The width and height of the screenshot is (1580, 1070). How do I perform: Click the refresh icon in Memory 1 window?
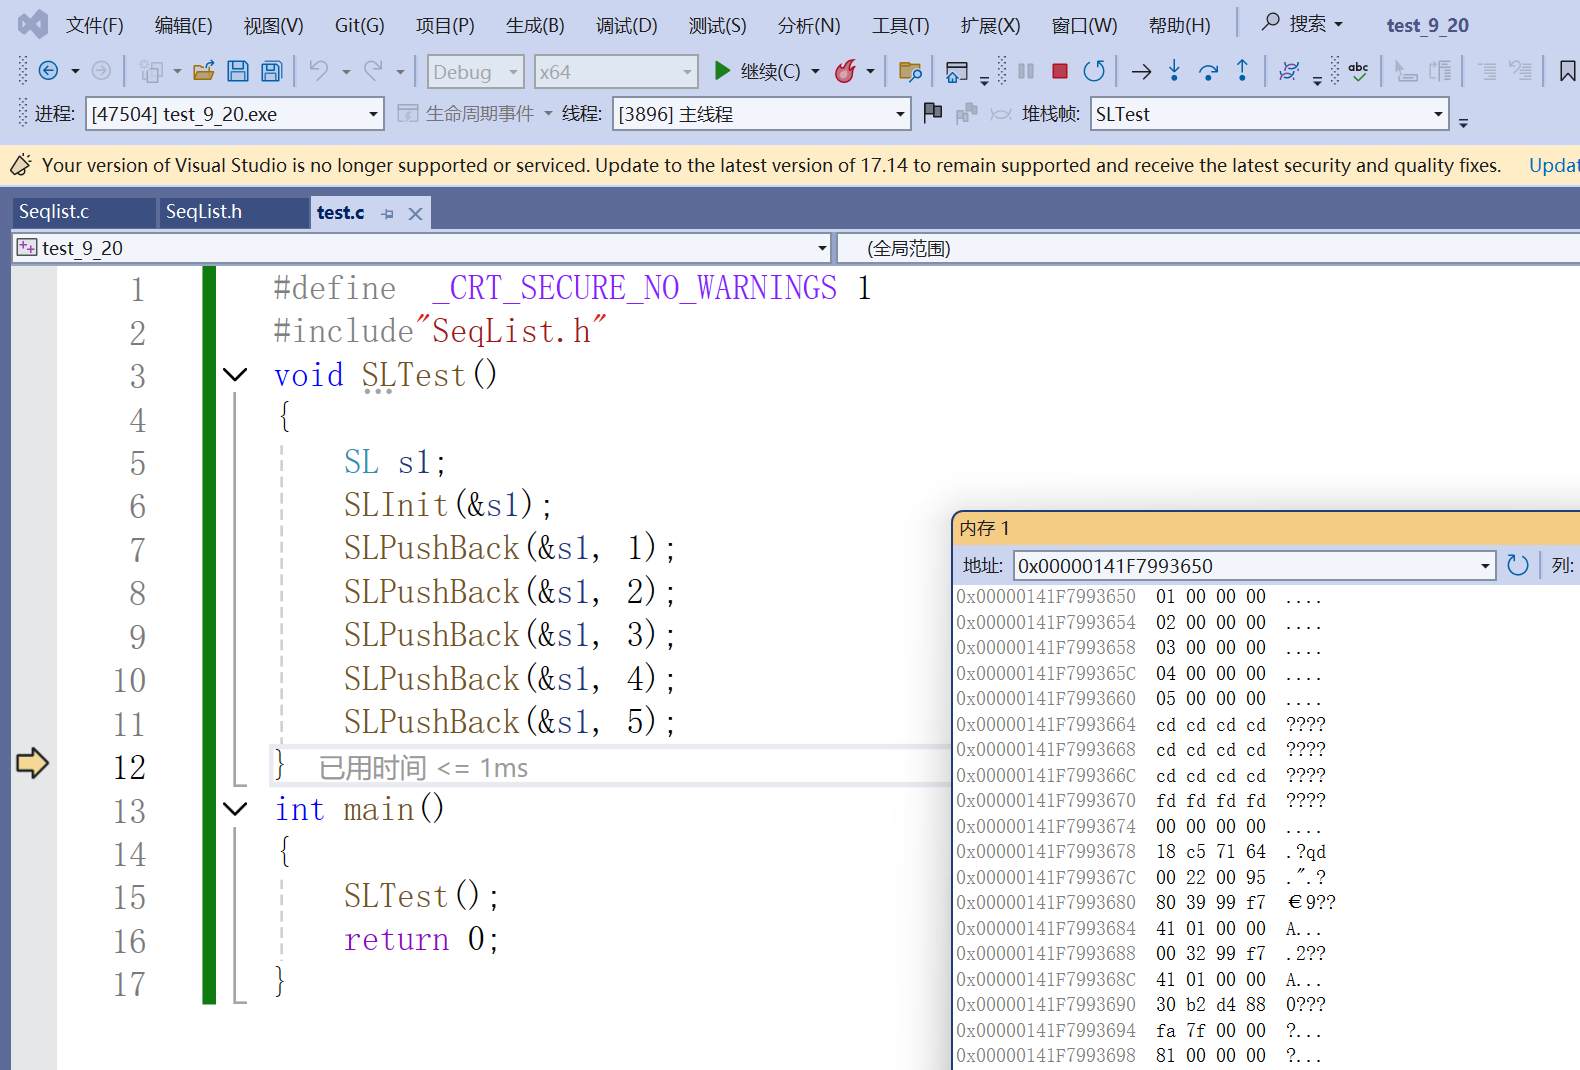pos(1517,566)
